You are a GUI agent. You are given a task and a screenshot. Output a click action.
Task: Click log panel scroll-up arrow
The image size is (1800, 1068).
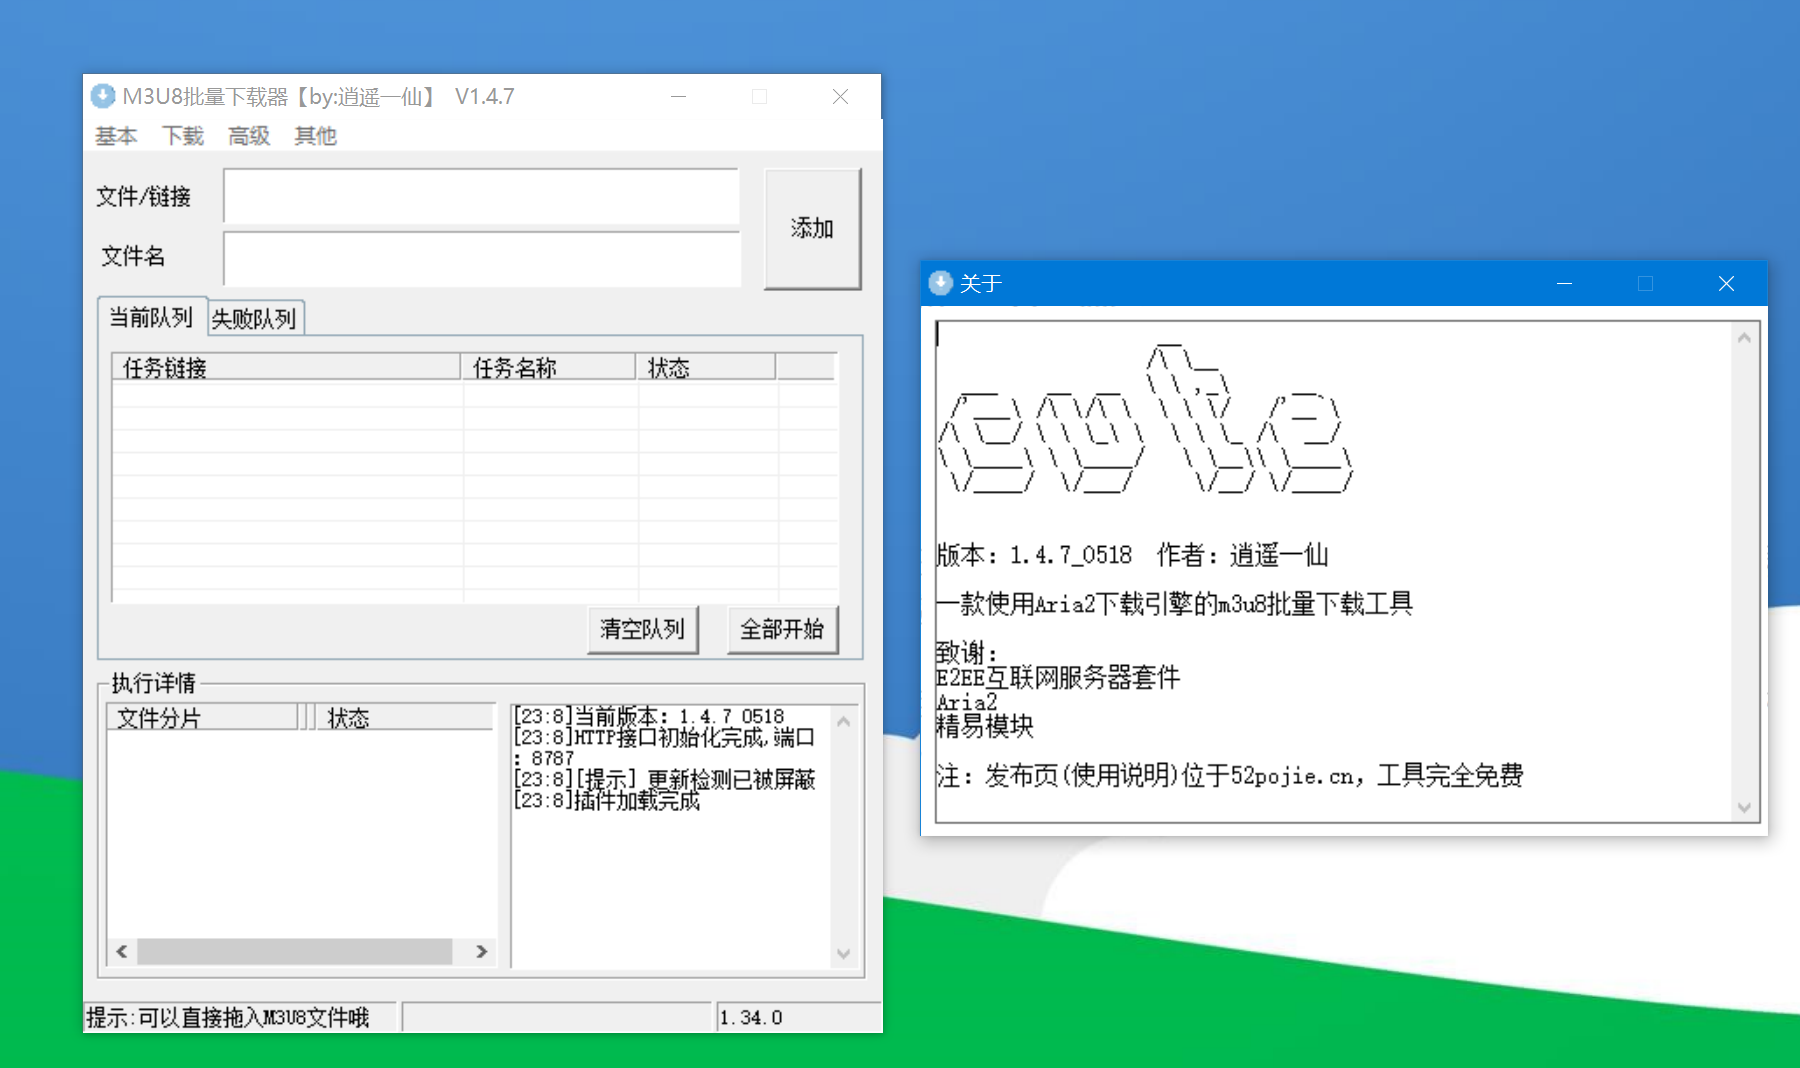tap(843, 721)
